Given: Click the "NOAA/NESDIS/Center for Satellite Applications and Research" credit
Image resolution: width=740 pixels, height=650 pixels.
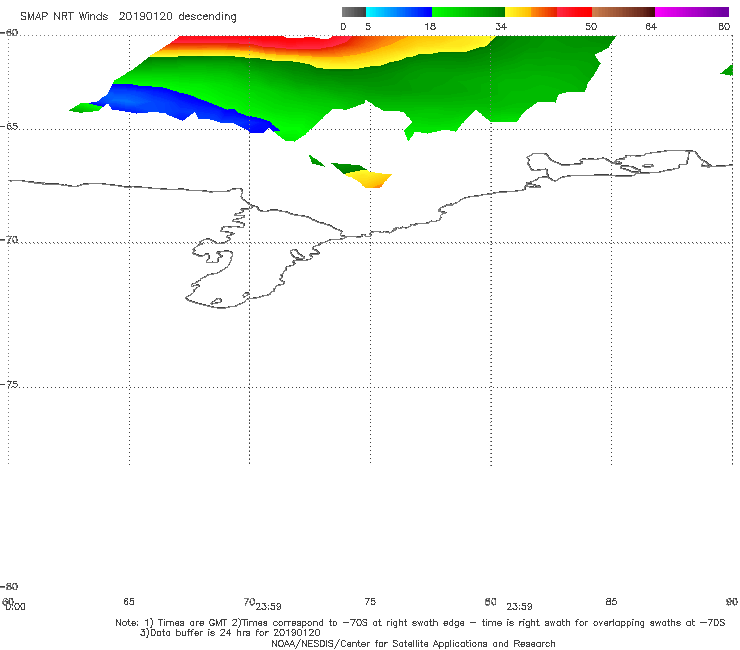Looking at the screenshot, I should tap(413, 643).
